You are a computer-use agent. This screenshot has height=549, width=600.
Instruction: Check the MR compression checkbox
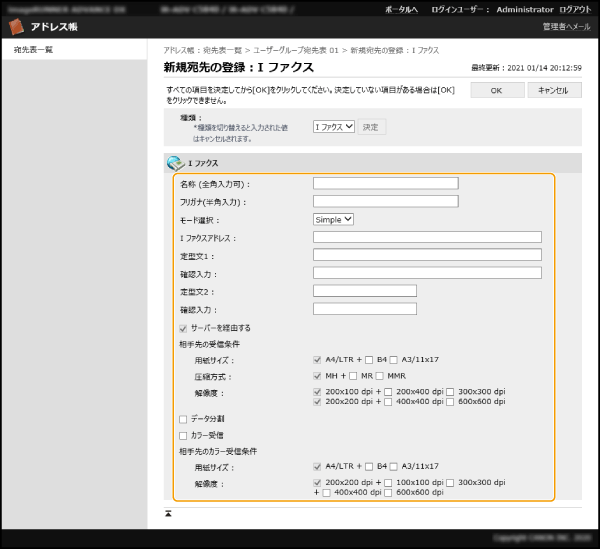coord(353,375)
